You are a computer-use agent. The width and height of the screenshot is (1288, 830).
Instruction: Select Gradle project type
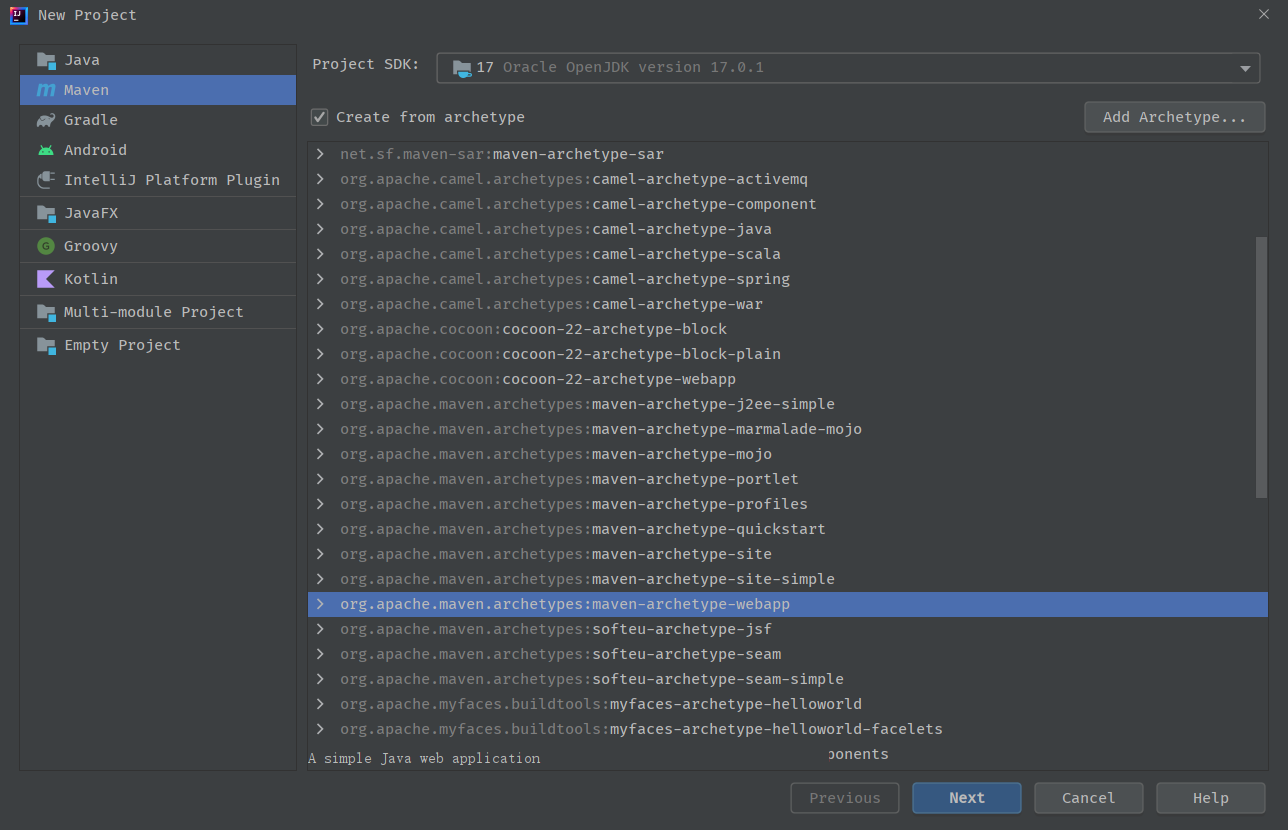coord(158,120)
